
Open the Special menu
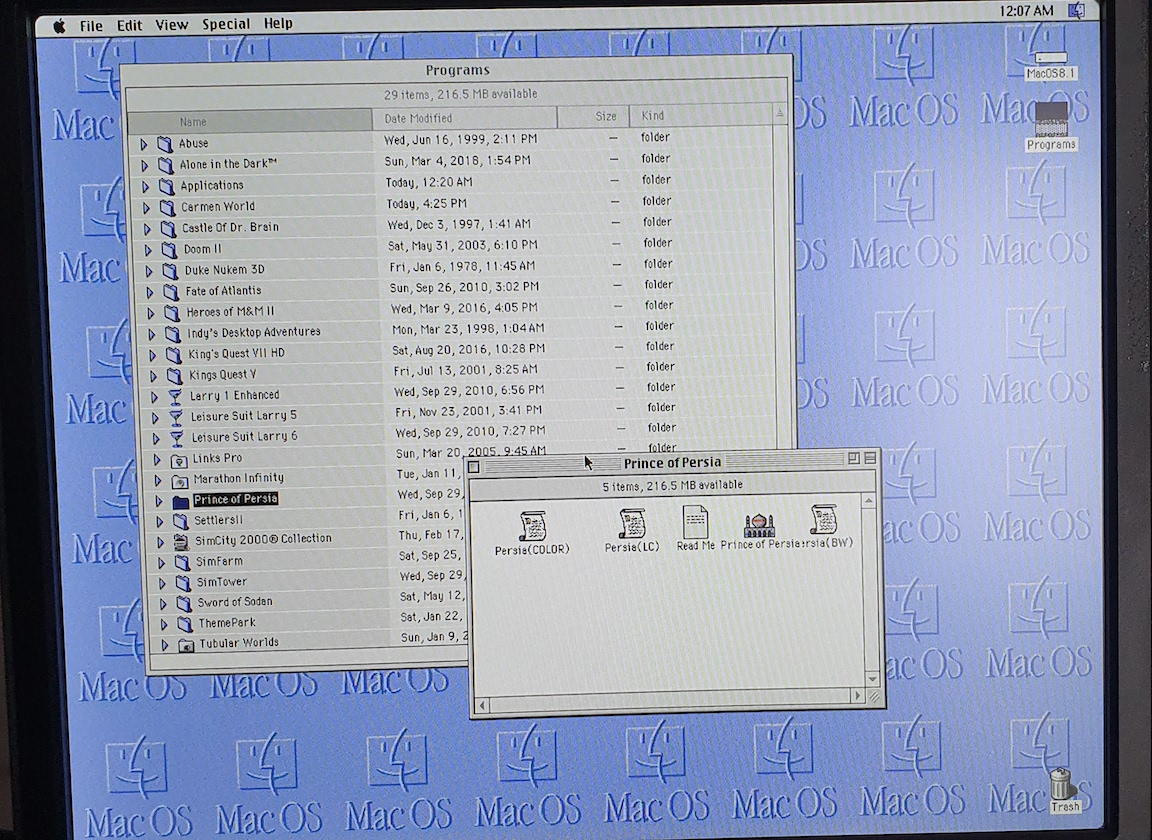(x=226, y=25)
